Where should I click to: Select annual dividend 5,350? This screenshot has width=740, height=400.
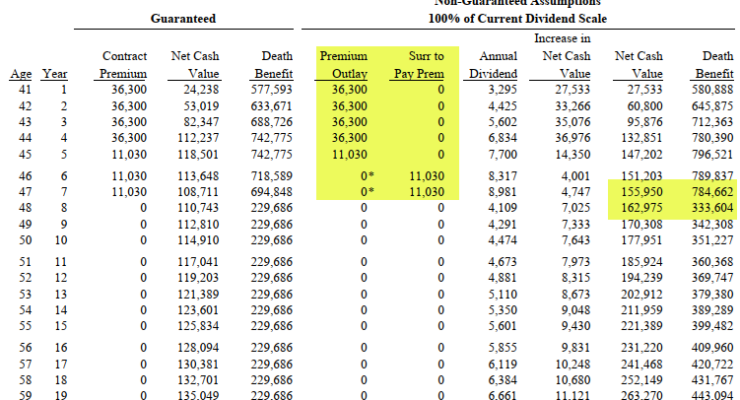tap(503, 310)
